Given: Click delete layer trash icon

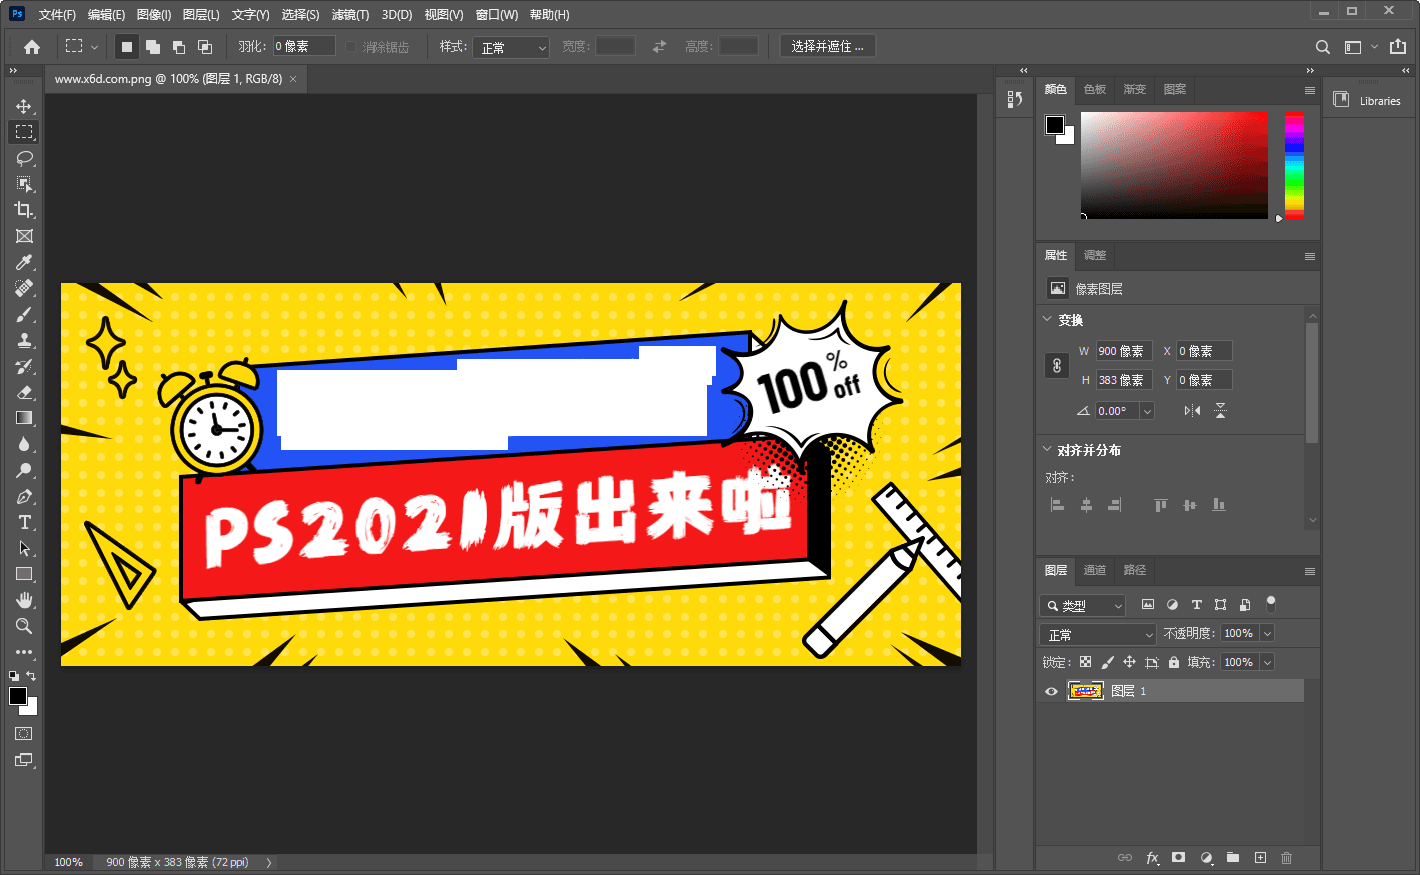Looking at the screenshot, I should tap(1287, 858).
